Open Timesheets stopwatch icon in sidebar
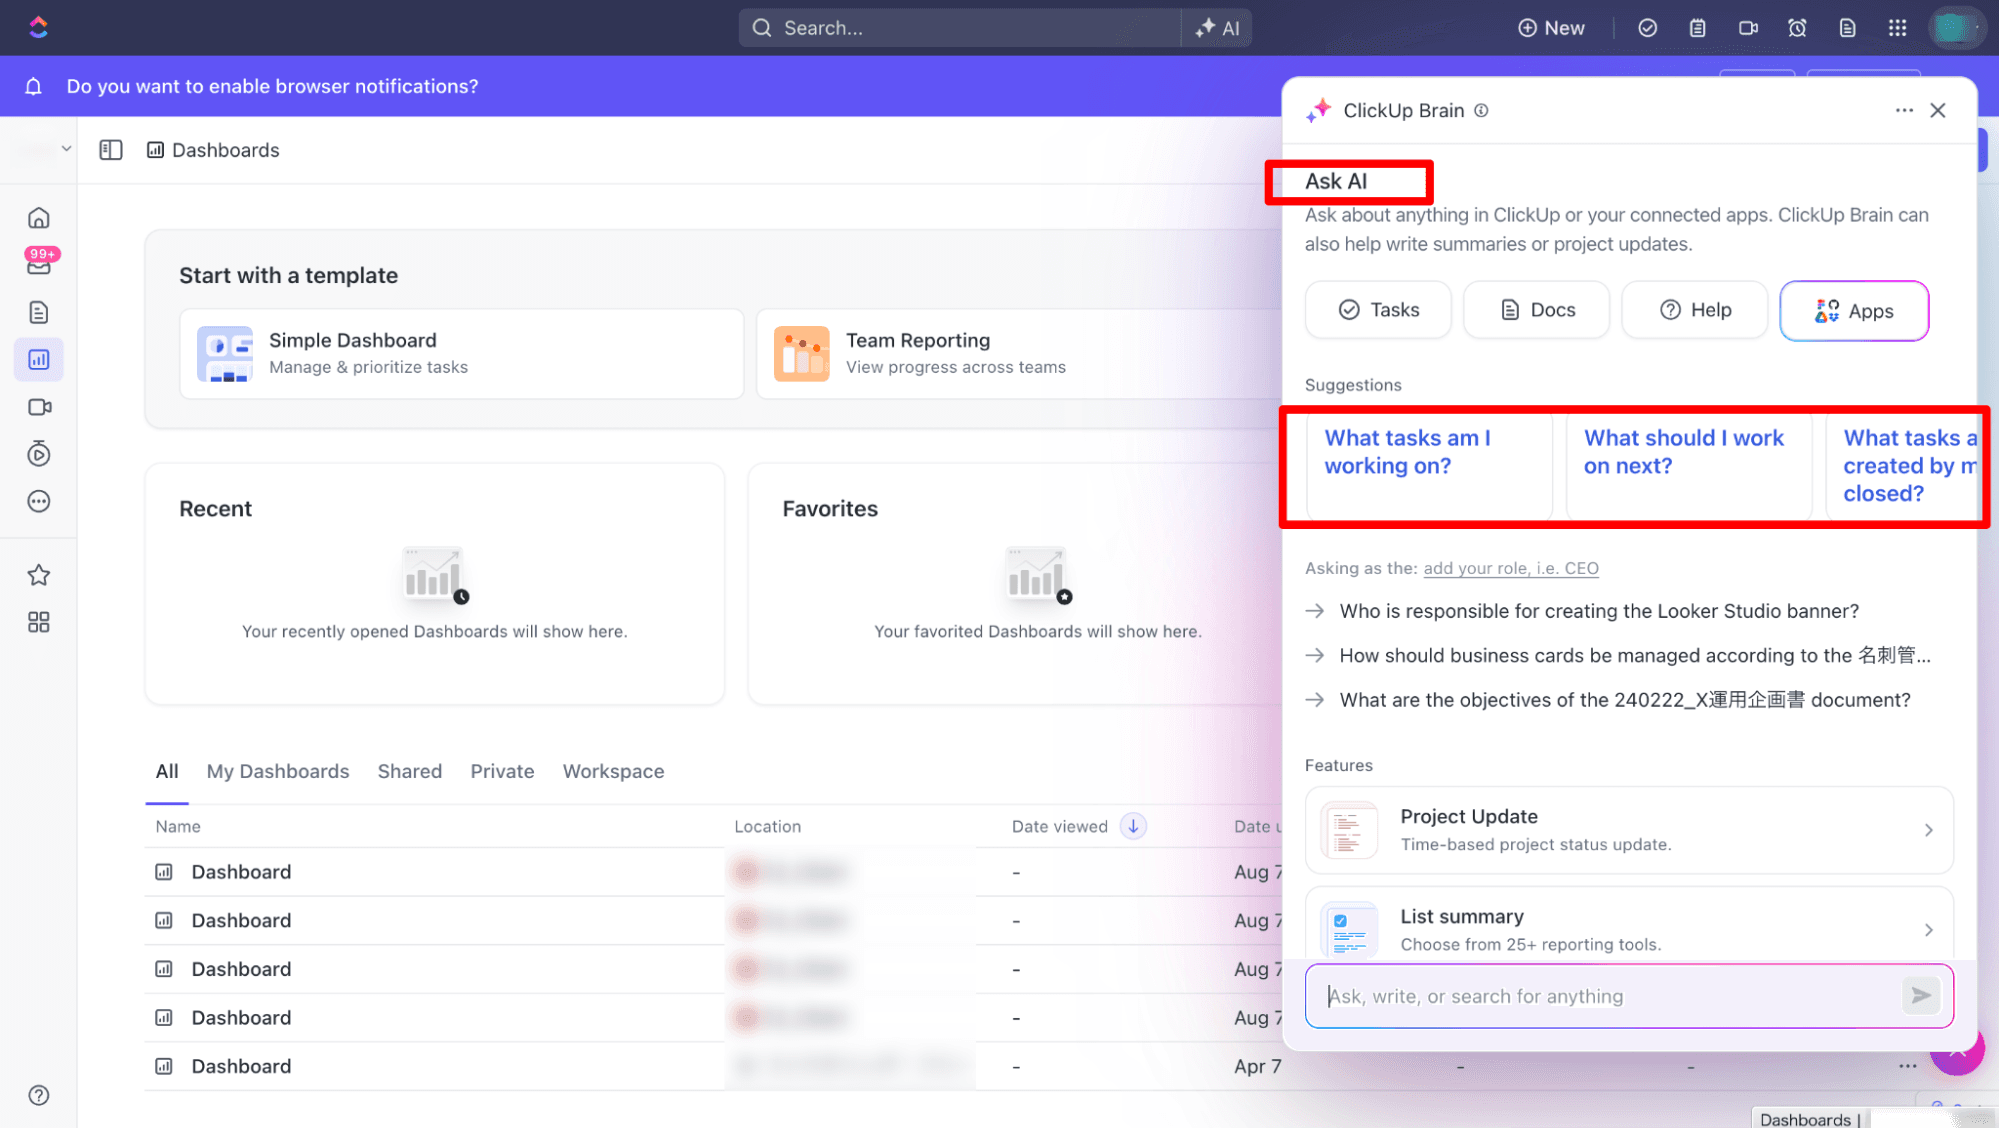 (x=39, y=454)
